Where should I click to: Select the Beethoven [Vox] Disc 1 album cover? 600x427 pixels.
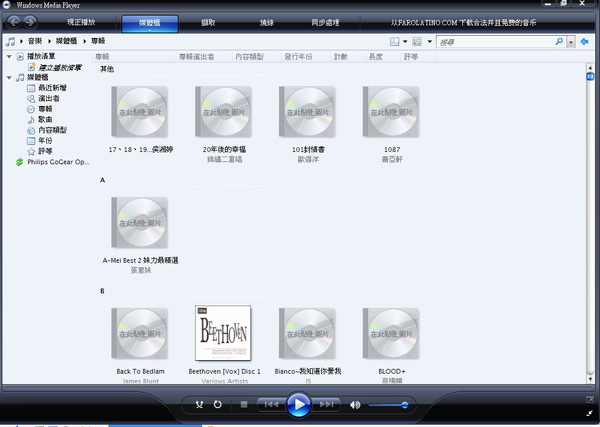pyautogui.click(x=223, y=333)
